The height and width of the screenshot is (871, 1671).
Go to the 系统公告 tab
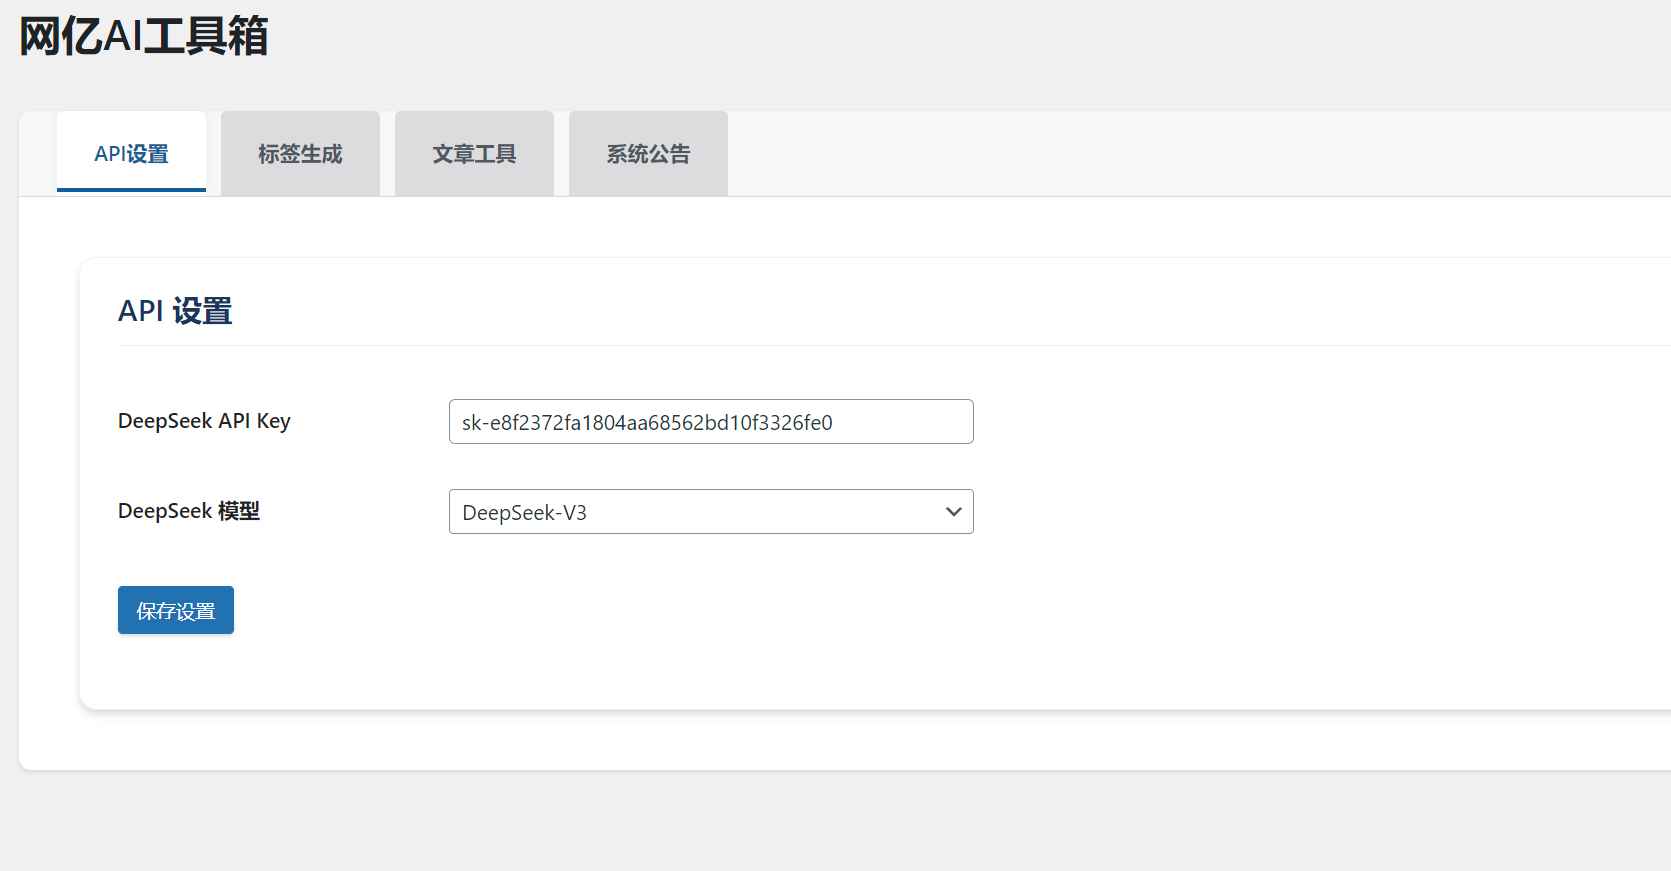(648, 154)
